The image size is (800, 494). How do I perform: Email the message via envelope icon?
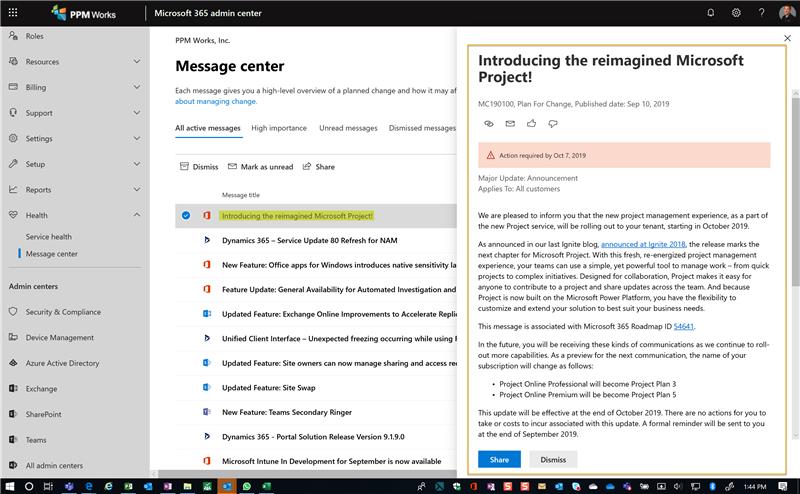(510, 124)
